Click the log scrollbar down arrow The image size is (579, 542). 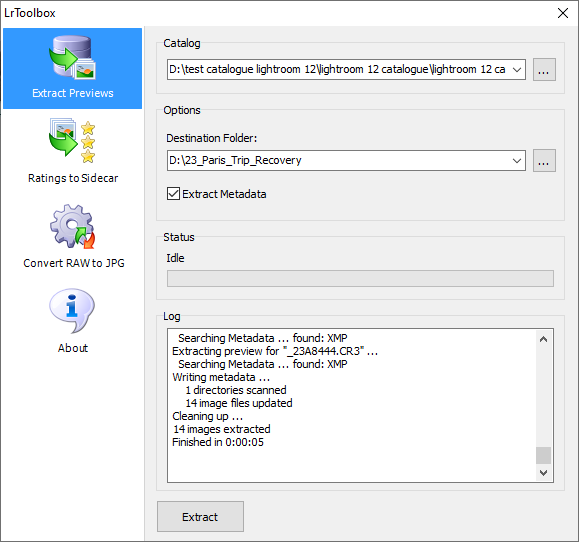point(543,473)
